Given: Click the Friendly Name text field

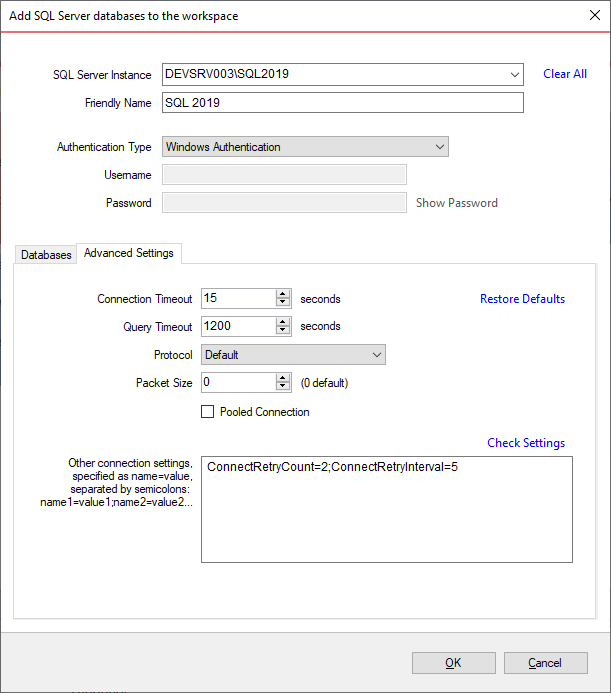Looking at the screenshot, I should point(343,103).
